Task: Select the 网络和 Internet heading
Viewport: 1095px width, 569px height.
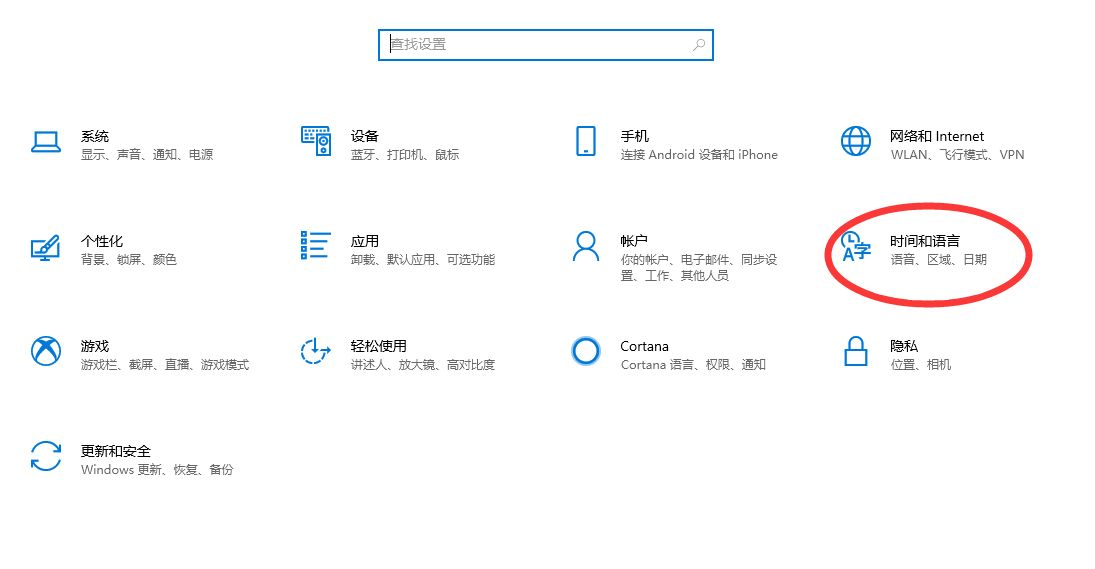Action: pyautogui.click(x=936, y=136)
